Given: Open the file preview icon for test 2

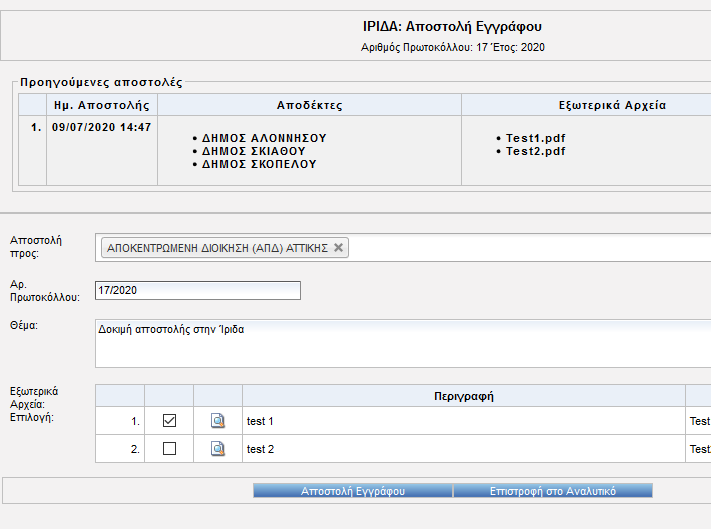Looking at the screenshot, I should tap(218, 449).
